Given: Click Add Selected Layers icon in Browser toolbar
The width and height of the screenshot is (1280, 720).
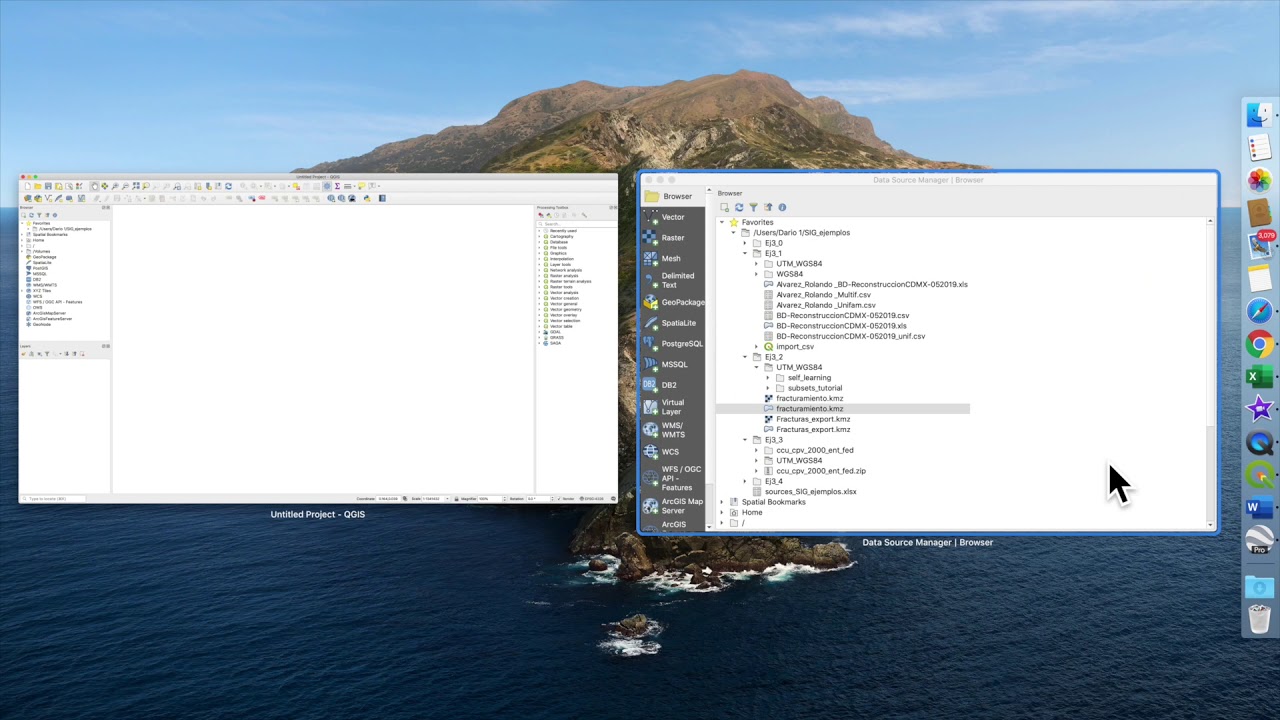Looking at the screenshot, I should tap(724, 207).
